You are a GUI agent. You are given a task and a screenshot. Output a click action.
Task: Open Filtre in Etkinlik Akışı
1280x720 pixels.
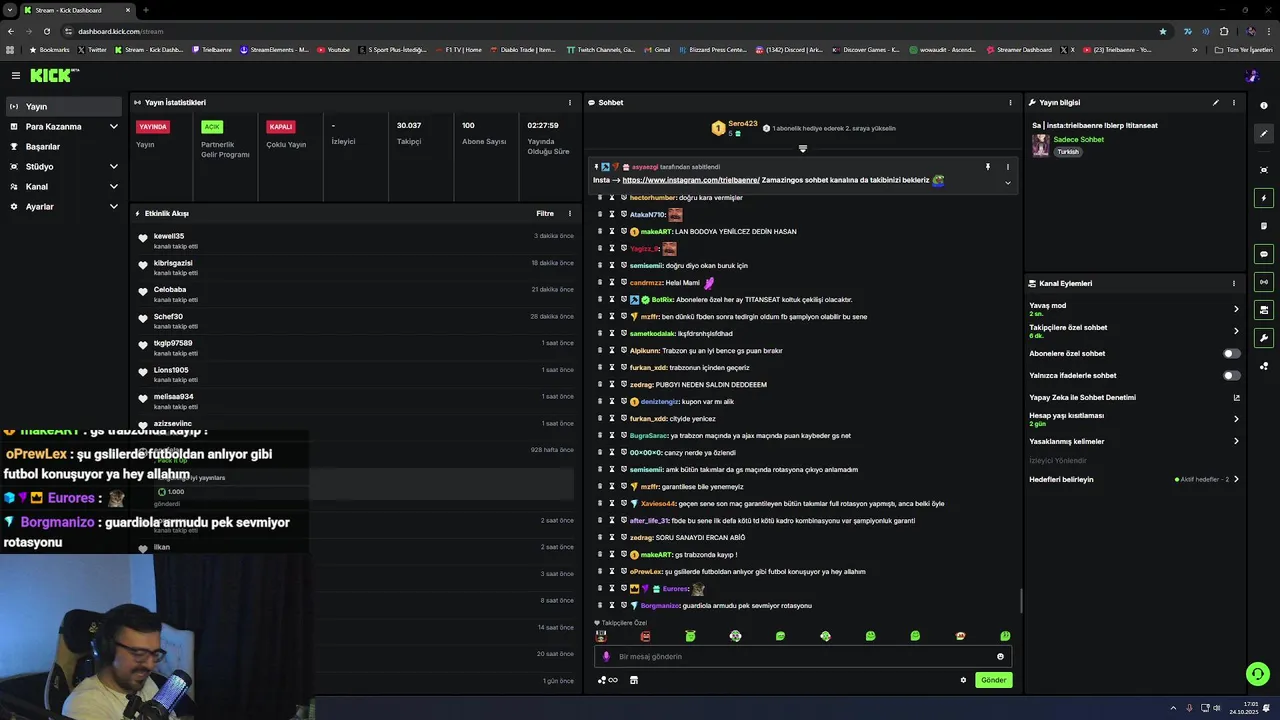(545, 213)
